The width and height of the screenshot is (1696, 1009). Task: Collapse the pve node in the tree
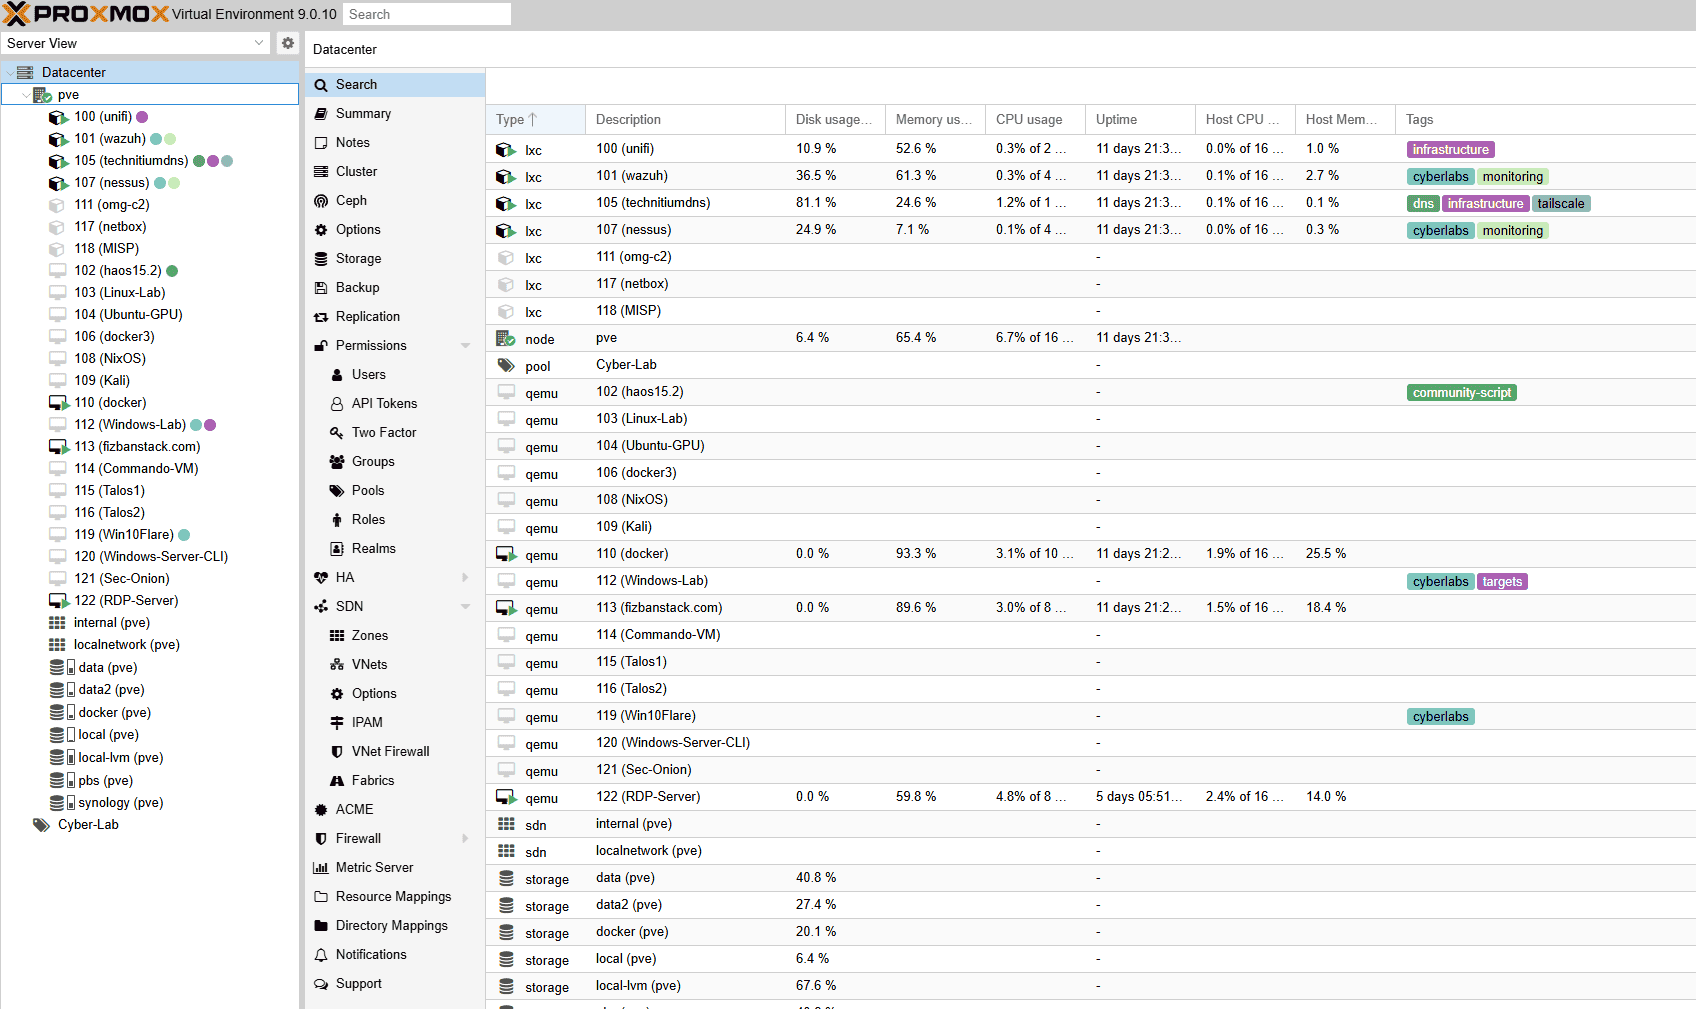click(x=26, y=95)
